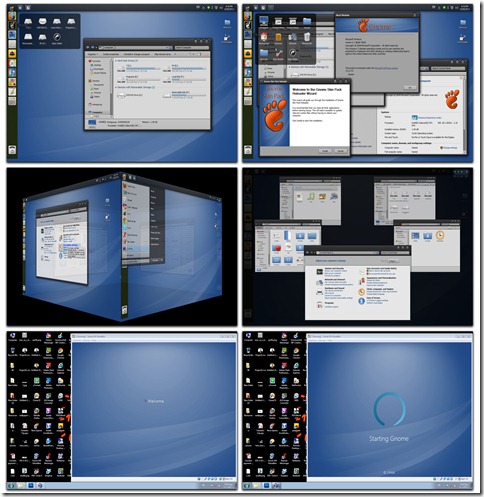Click Uninstall or change a program toolbar item

[x=137, y=54]
